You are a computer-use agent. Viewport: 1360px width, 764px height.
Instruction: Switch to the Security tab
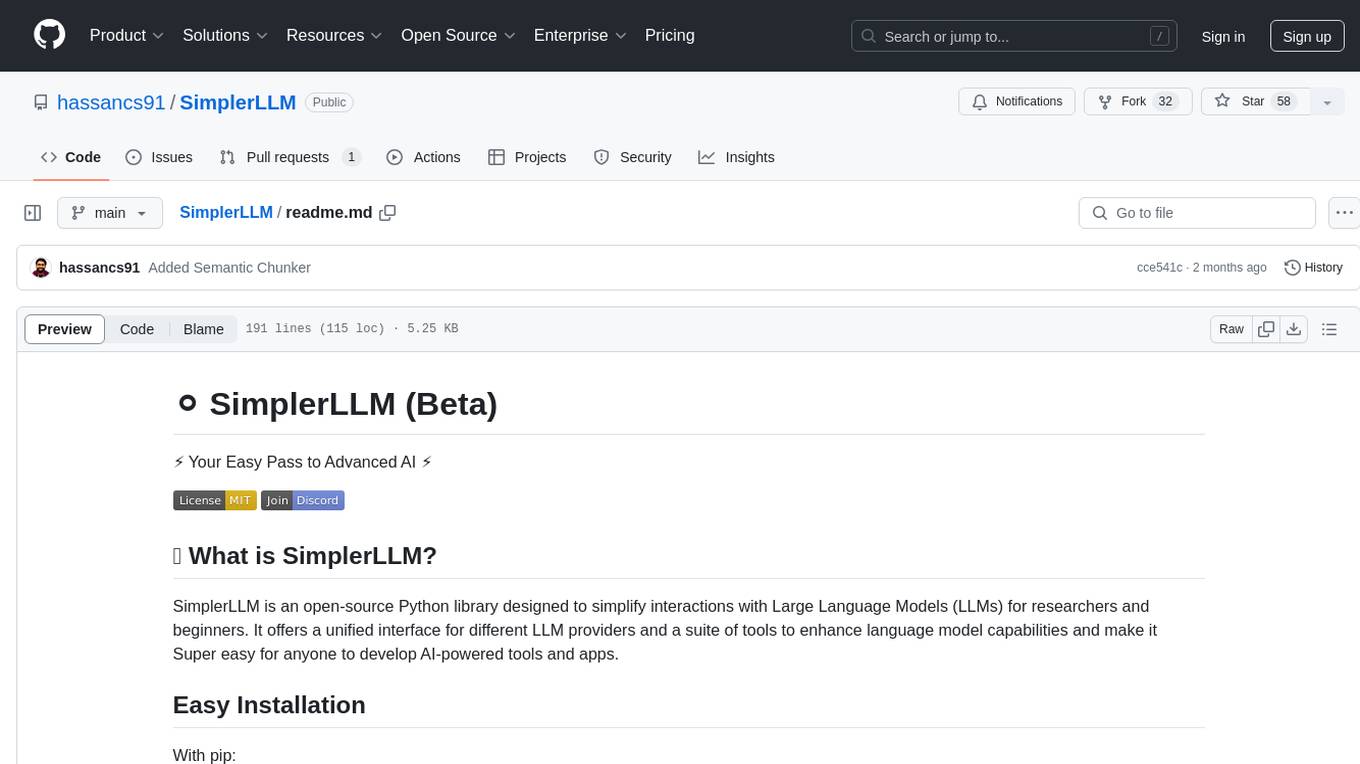[632, 157]
